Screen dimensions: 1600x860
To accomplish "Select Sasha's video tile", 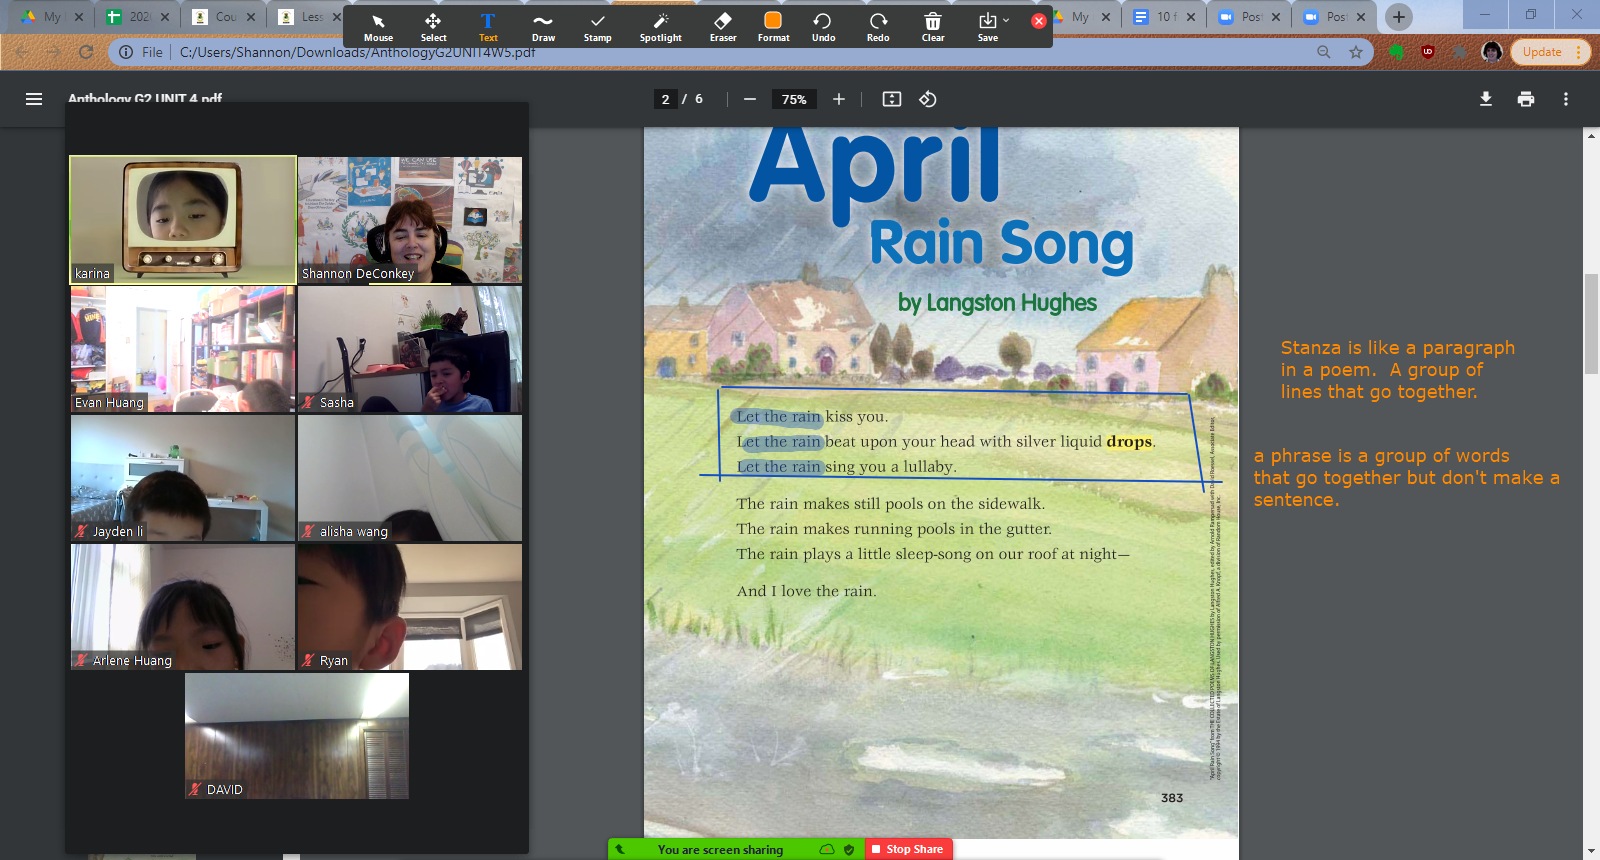I will pos(410,349).
